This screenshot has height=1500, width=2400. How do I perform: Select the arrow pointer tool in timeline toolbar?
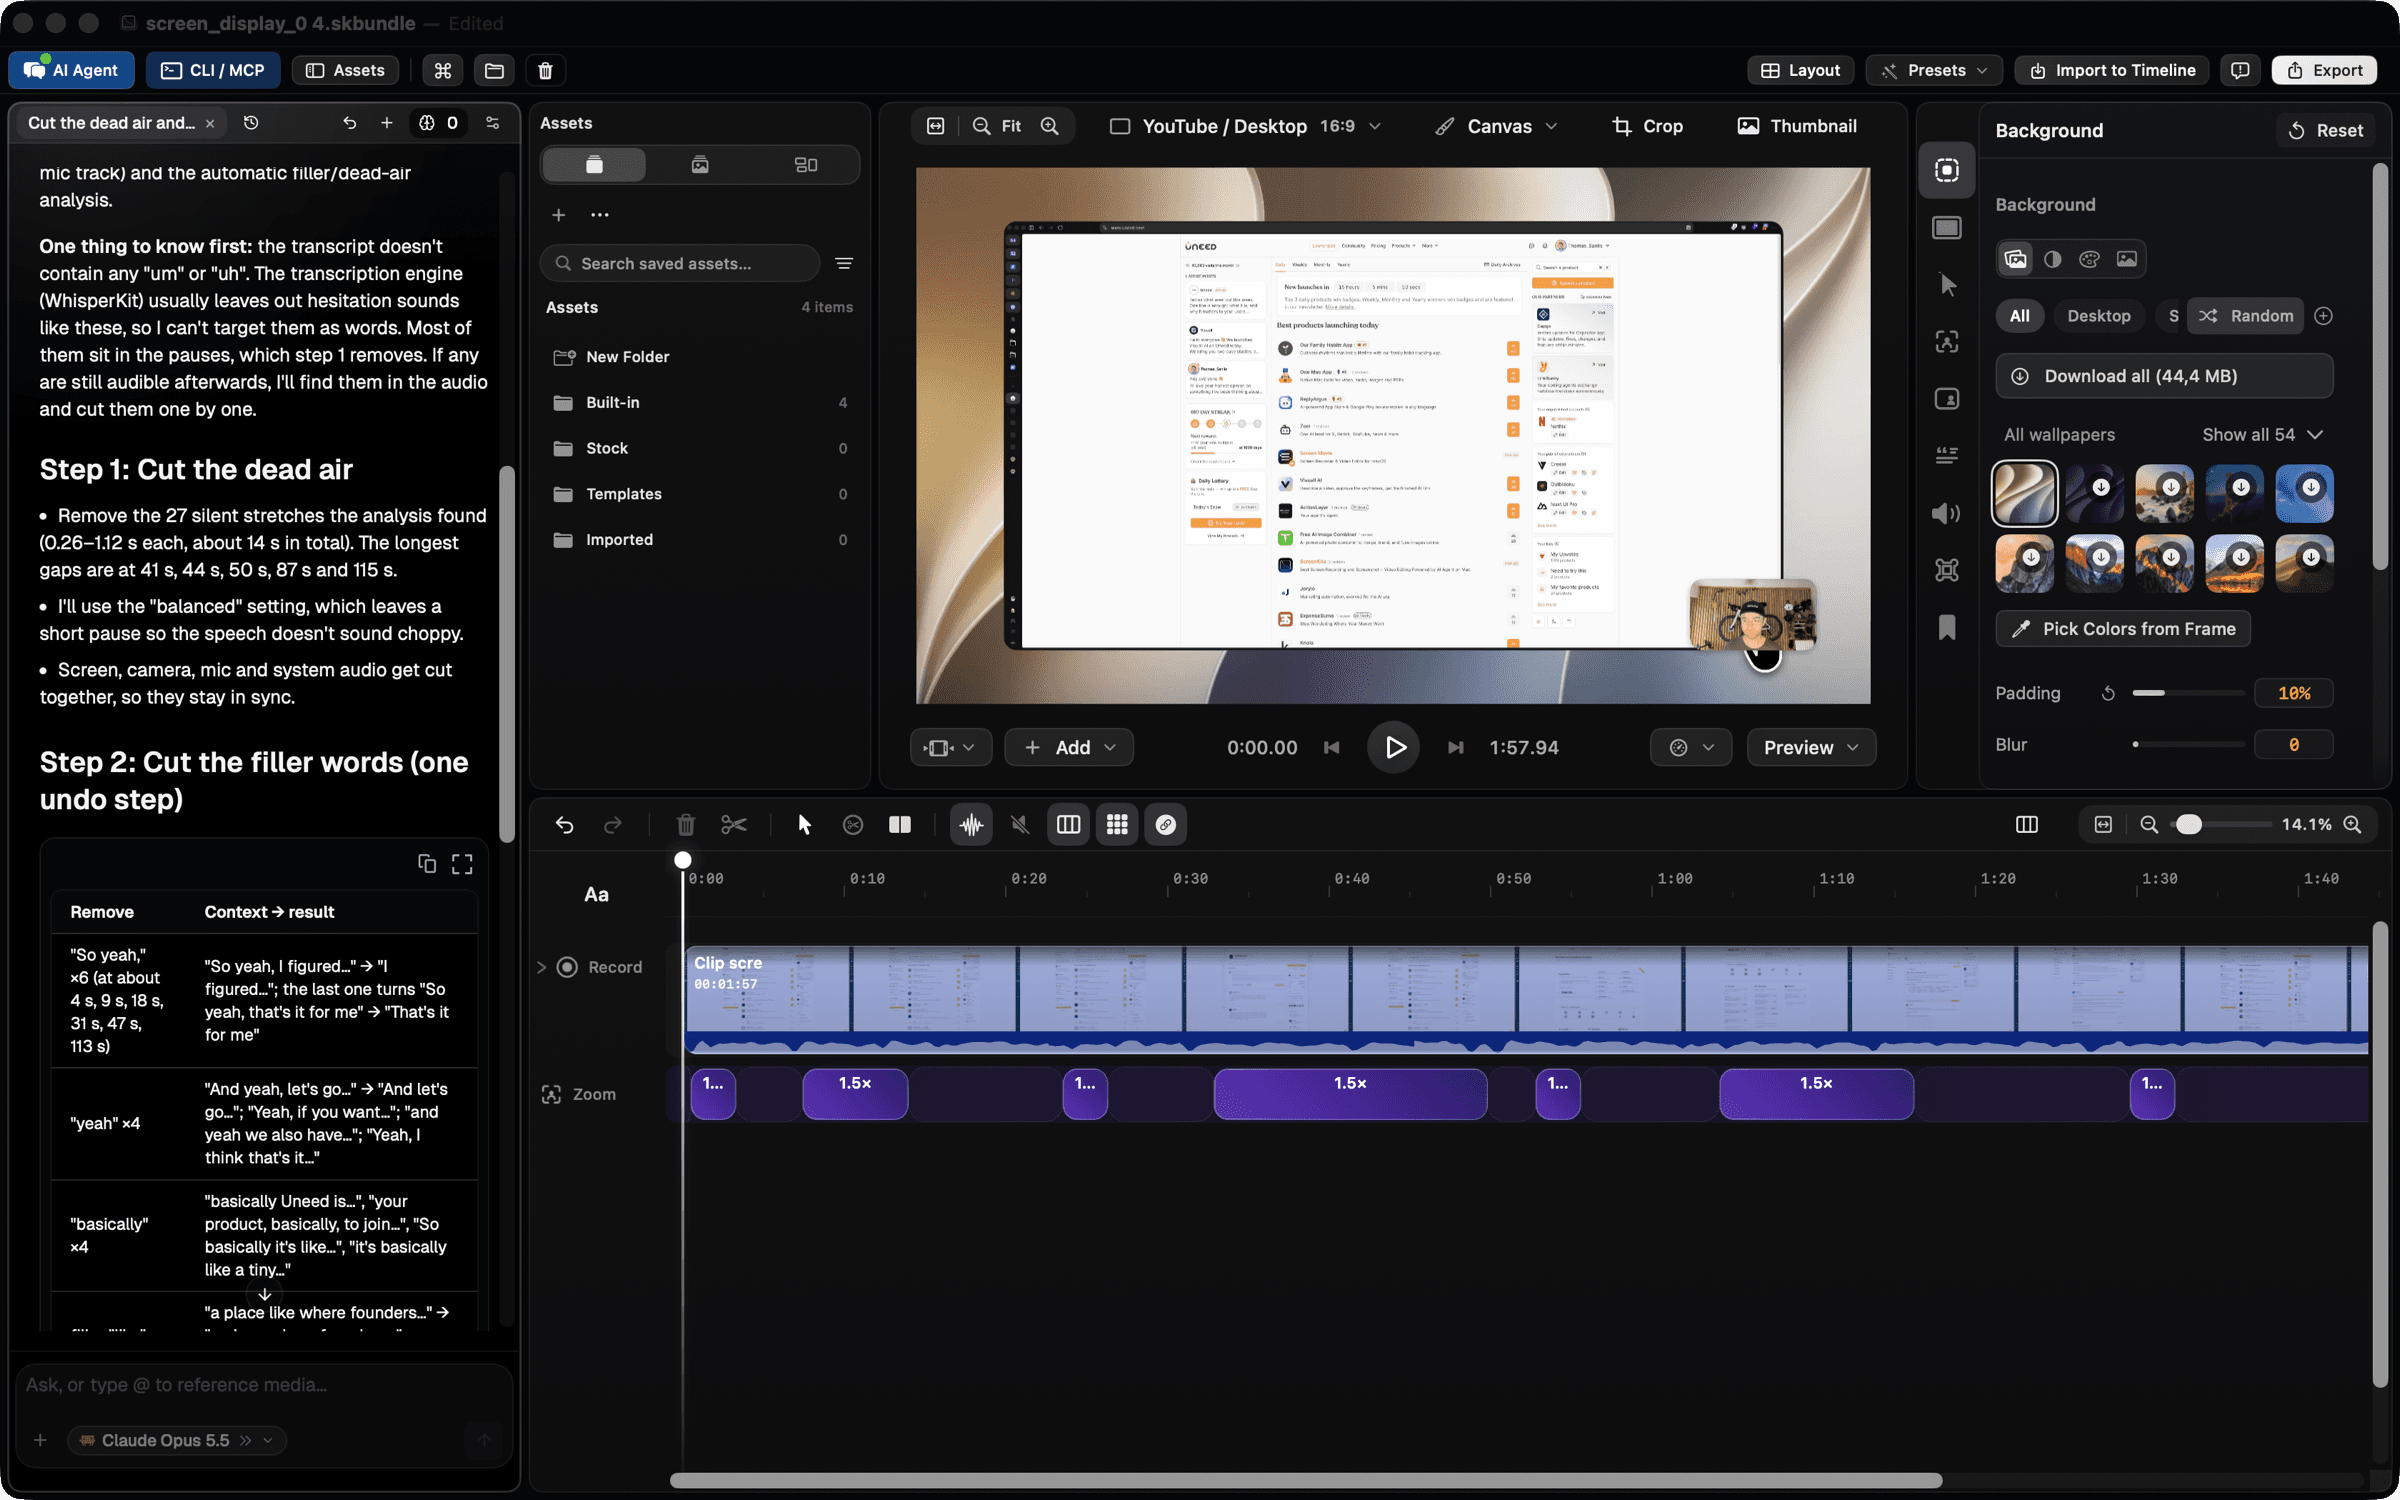pos(804,824)
